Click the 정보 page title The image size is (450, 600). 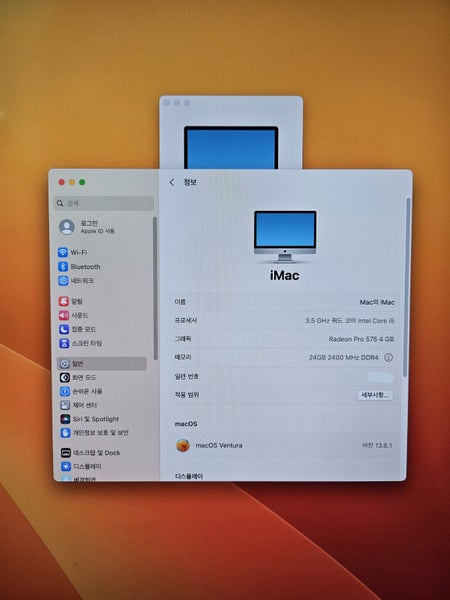(x=190, y=182)
